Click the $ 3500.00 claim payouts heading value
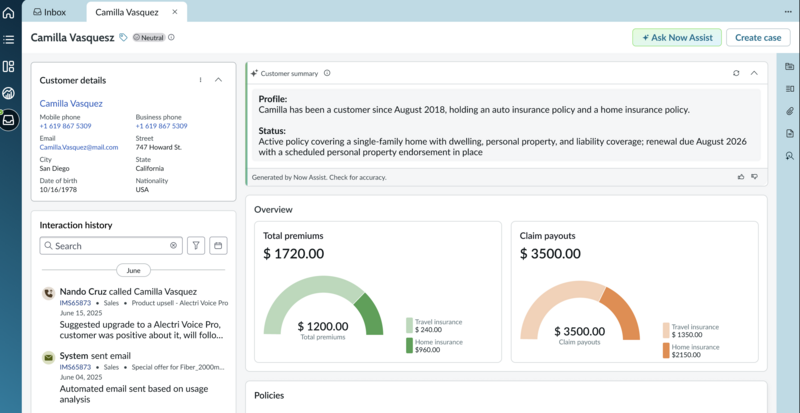 (x=550, y=253)
